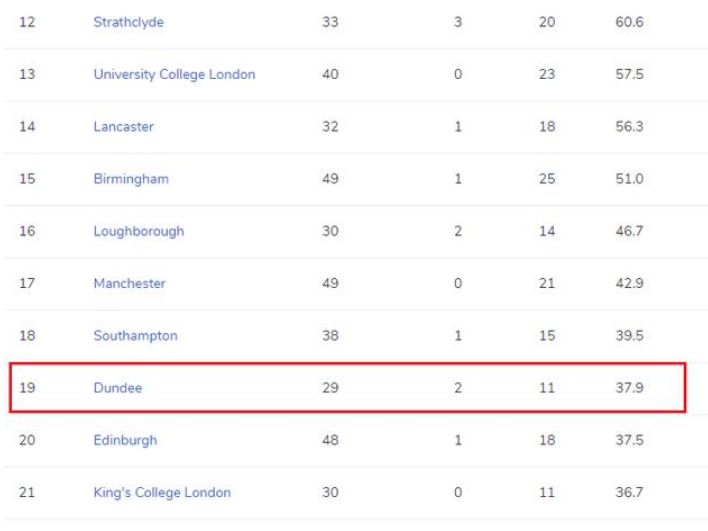
Task: Click the 36.7 value for King's College
Action: pyautogui.click(x=629, y=492)
